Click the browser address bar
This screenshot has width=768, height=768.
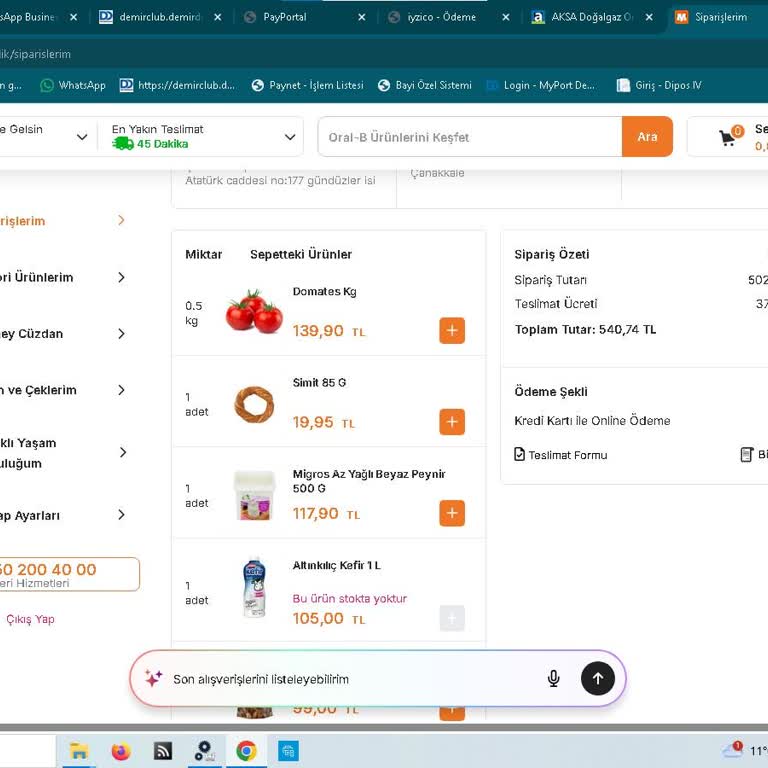[x=384, y=54]
